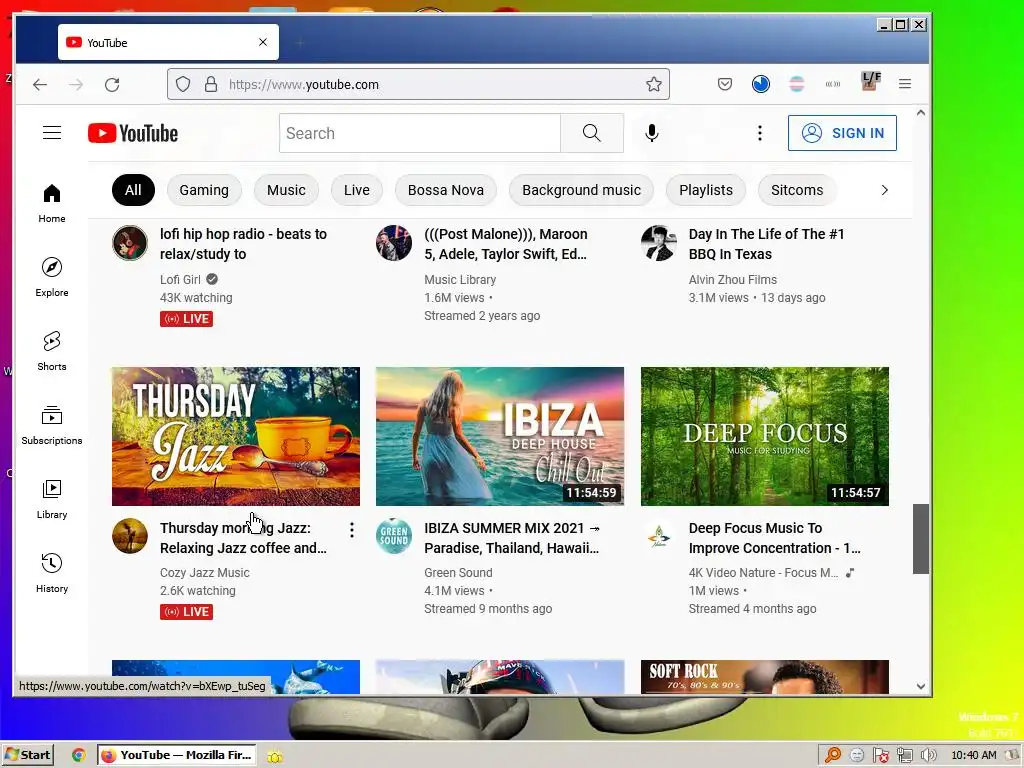
Task: Open Day In The Life BBQ video title
Action: coord(767,244)
